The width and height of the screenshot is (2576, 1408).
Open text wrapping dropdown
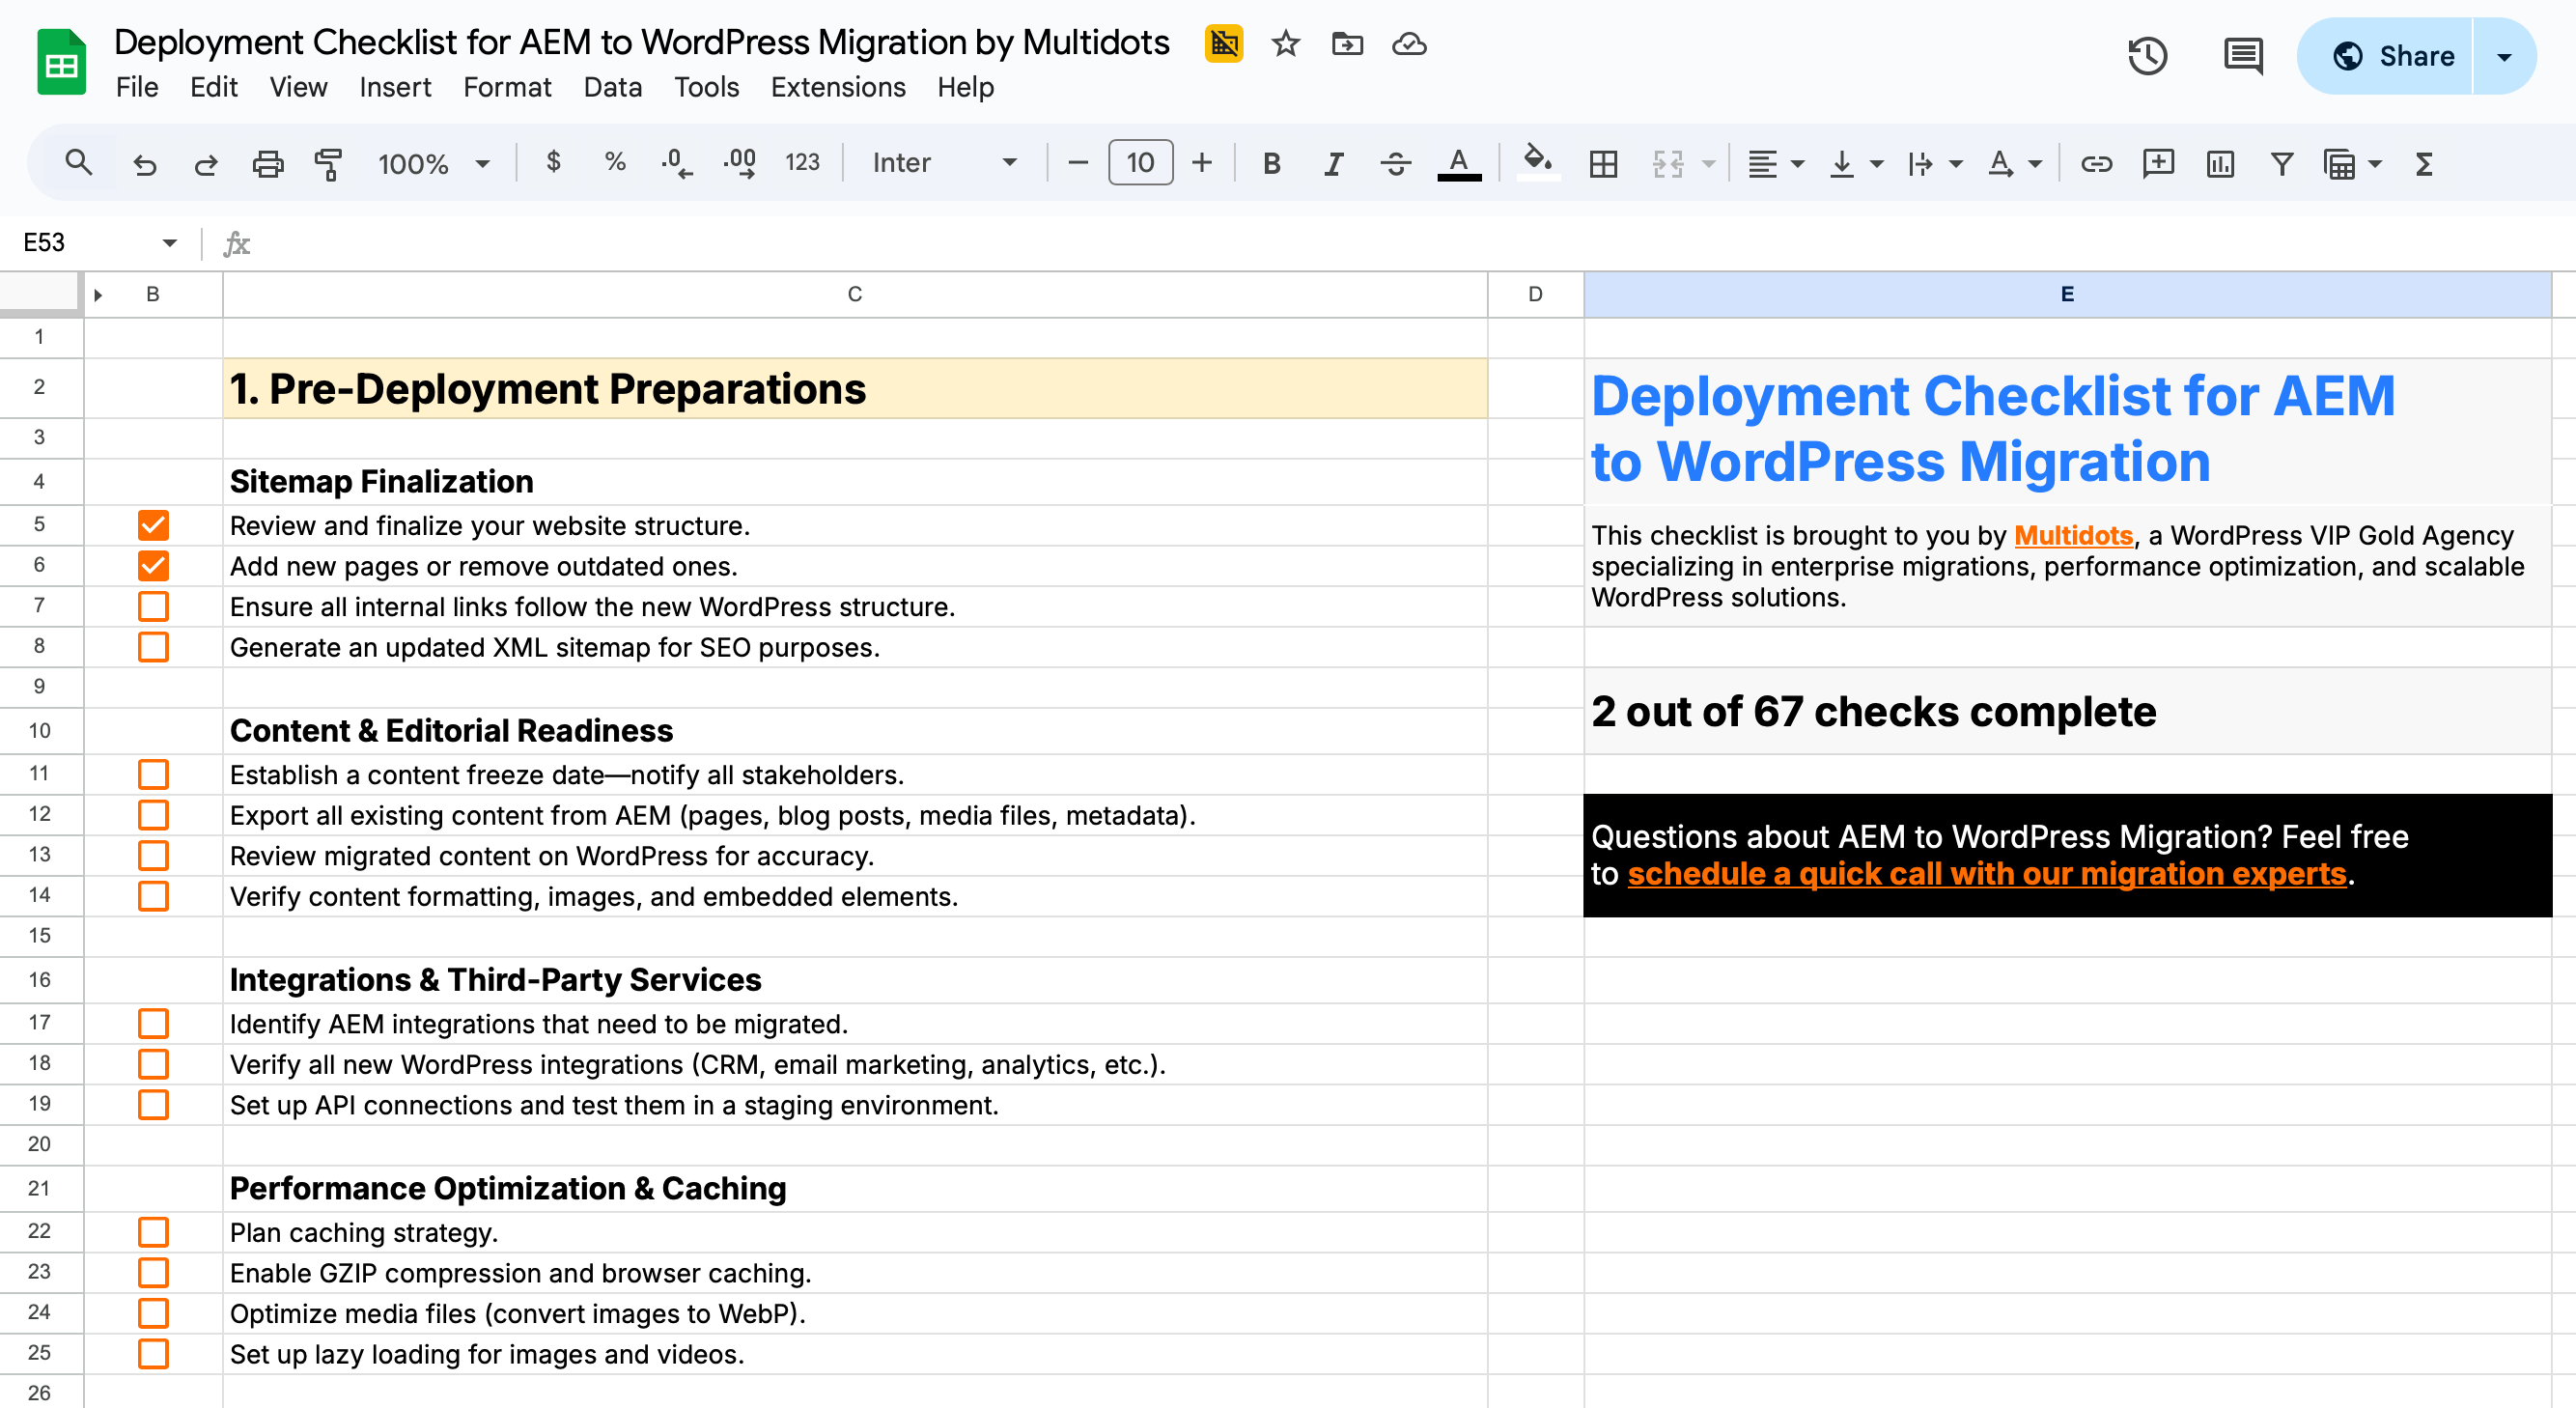[x=1935, y=163]
